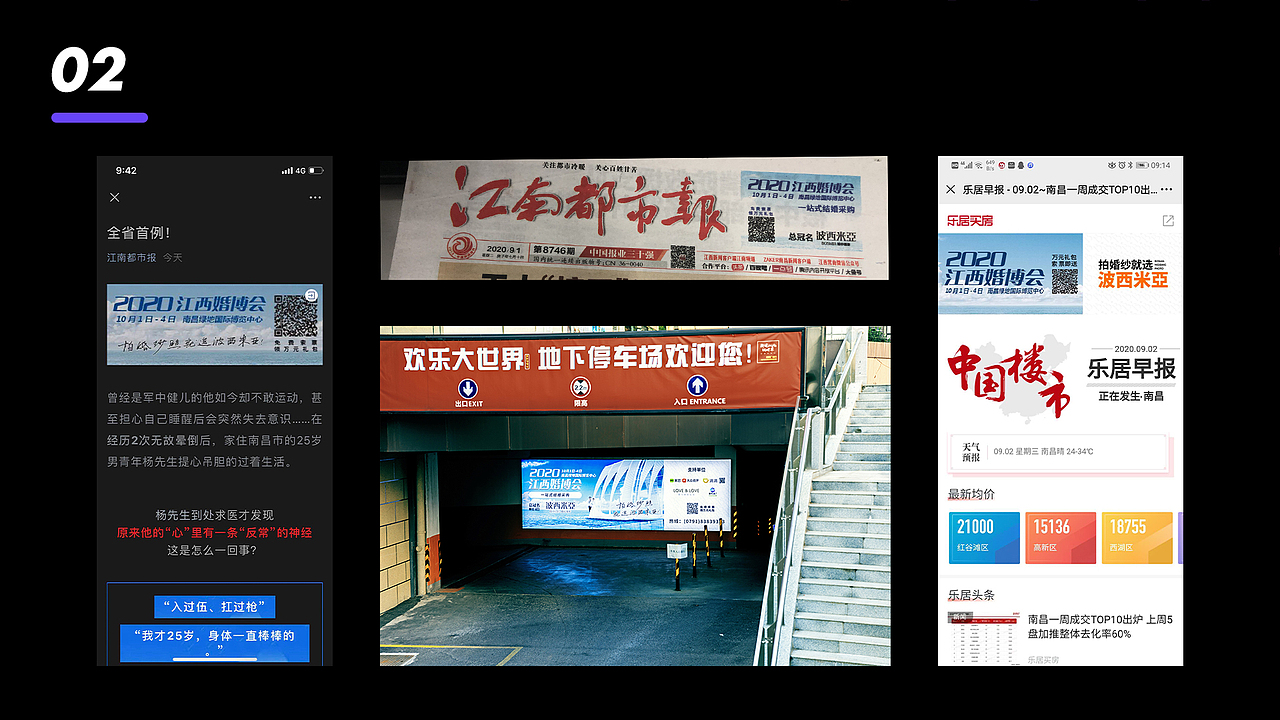Screen dimensions: 1280x720
Task: Open the 江南都市报 account link
Action: [x=132, y=258]
